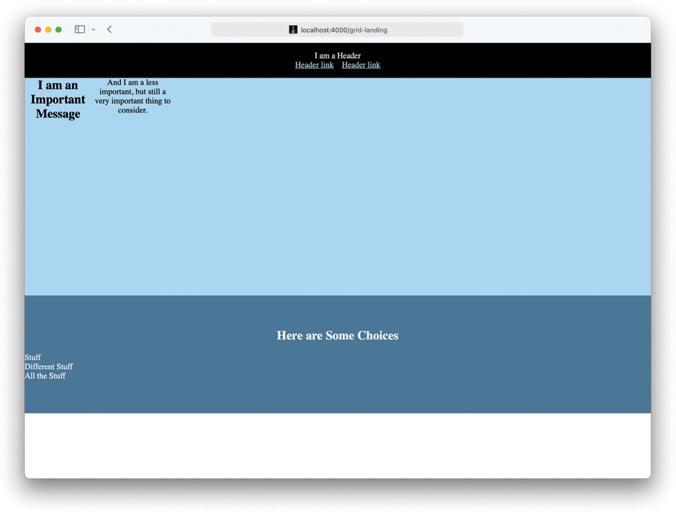Minimize the window using yellow button
The height and width of the screenshot is (512, 676).
[48, 30]
